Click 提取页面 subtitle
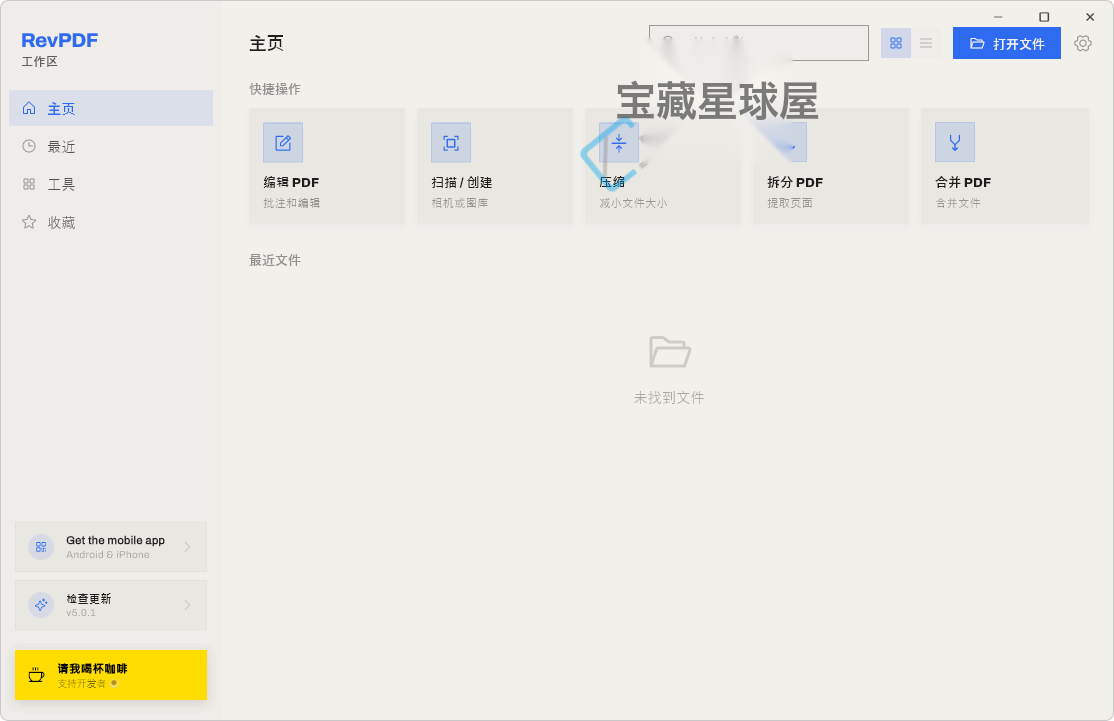 click(x=790, y=203)
